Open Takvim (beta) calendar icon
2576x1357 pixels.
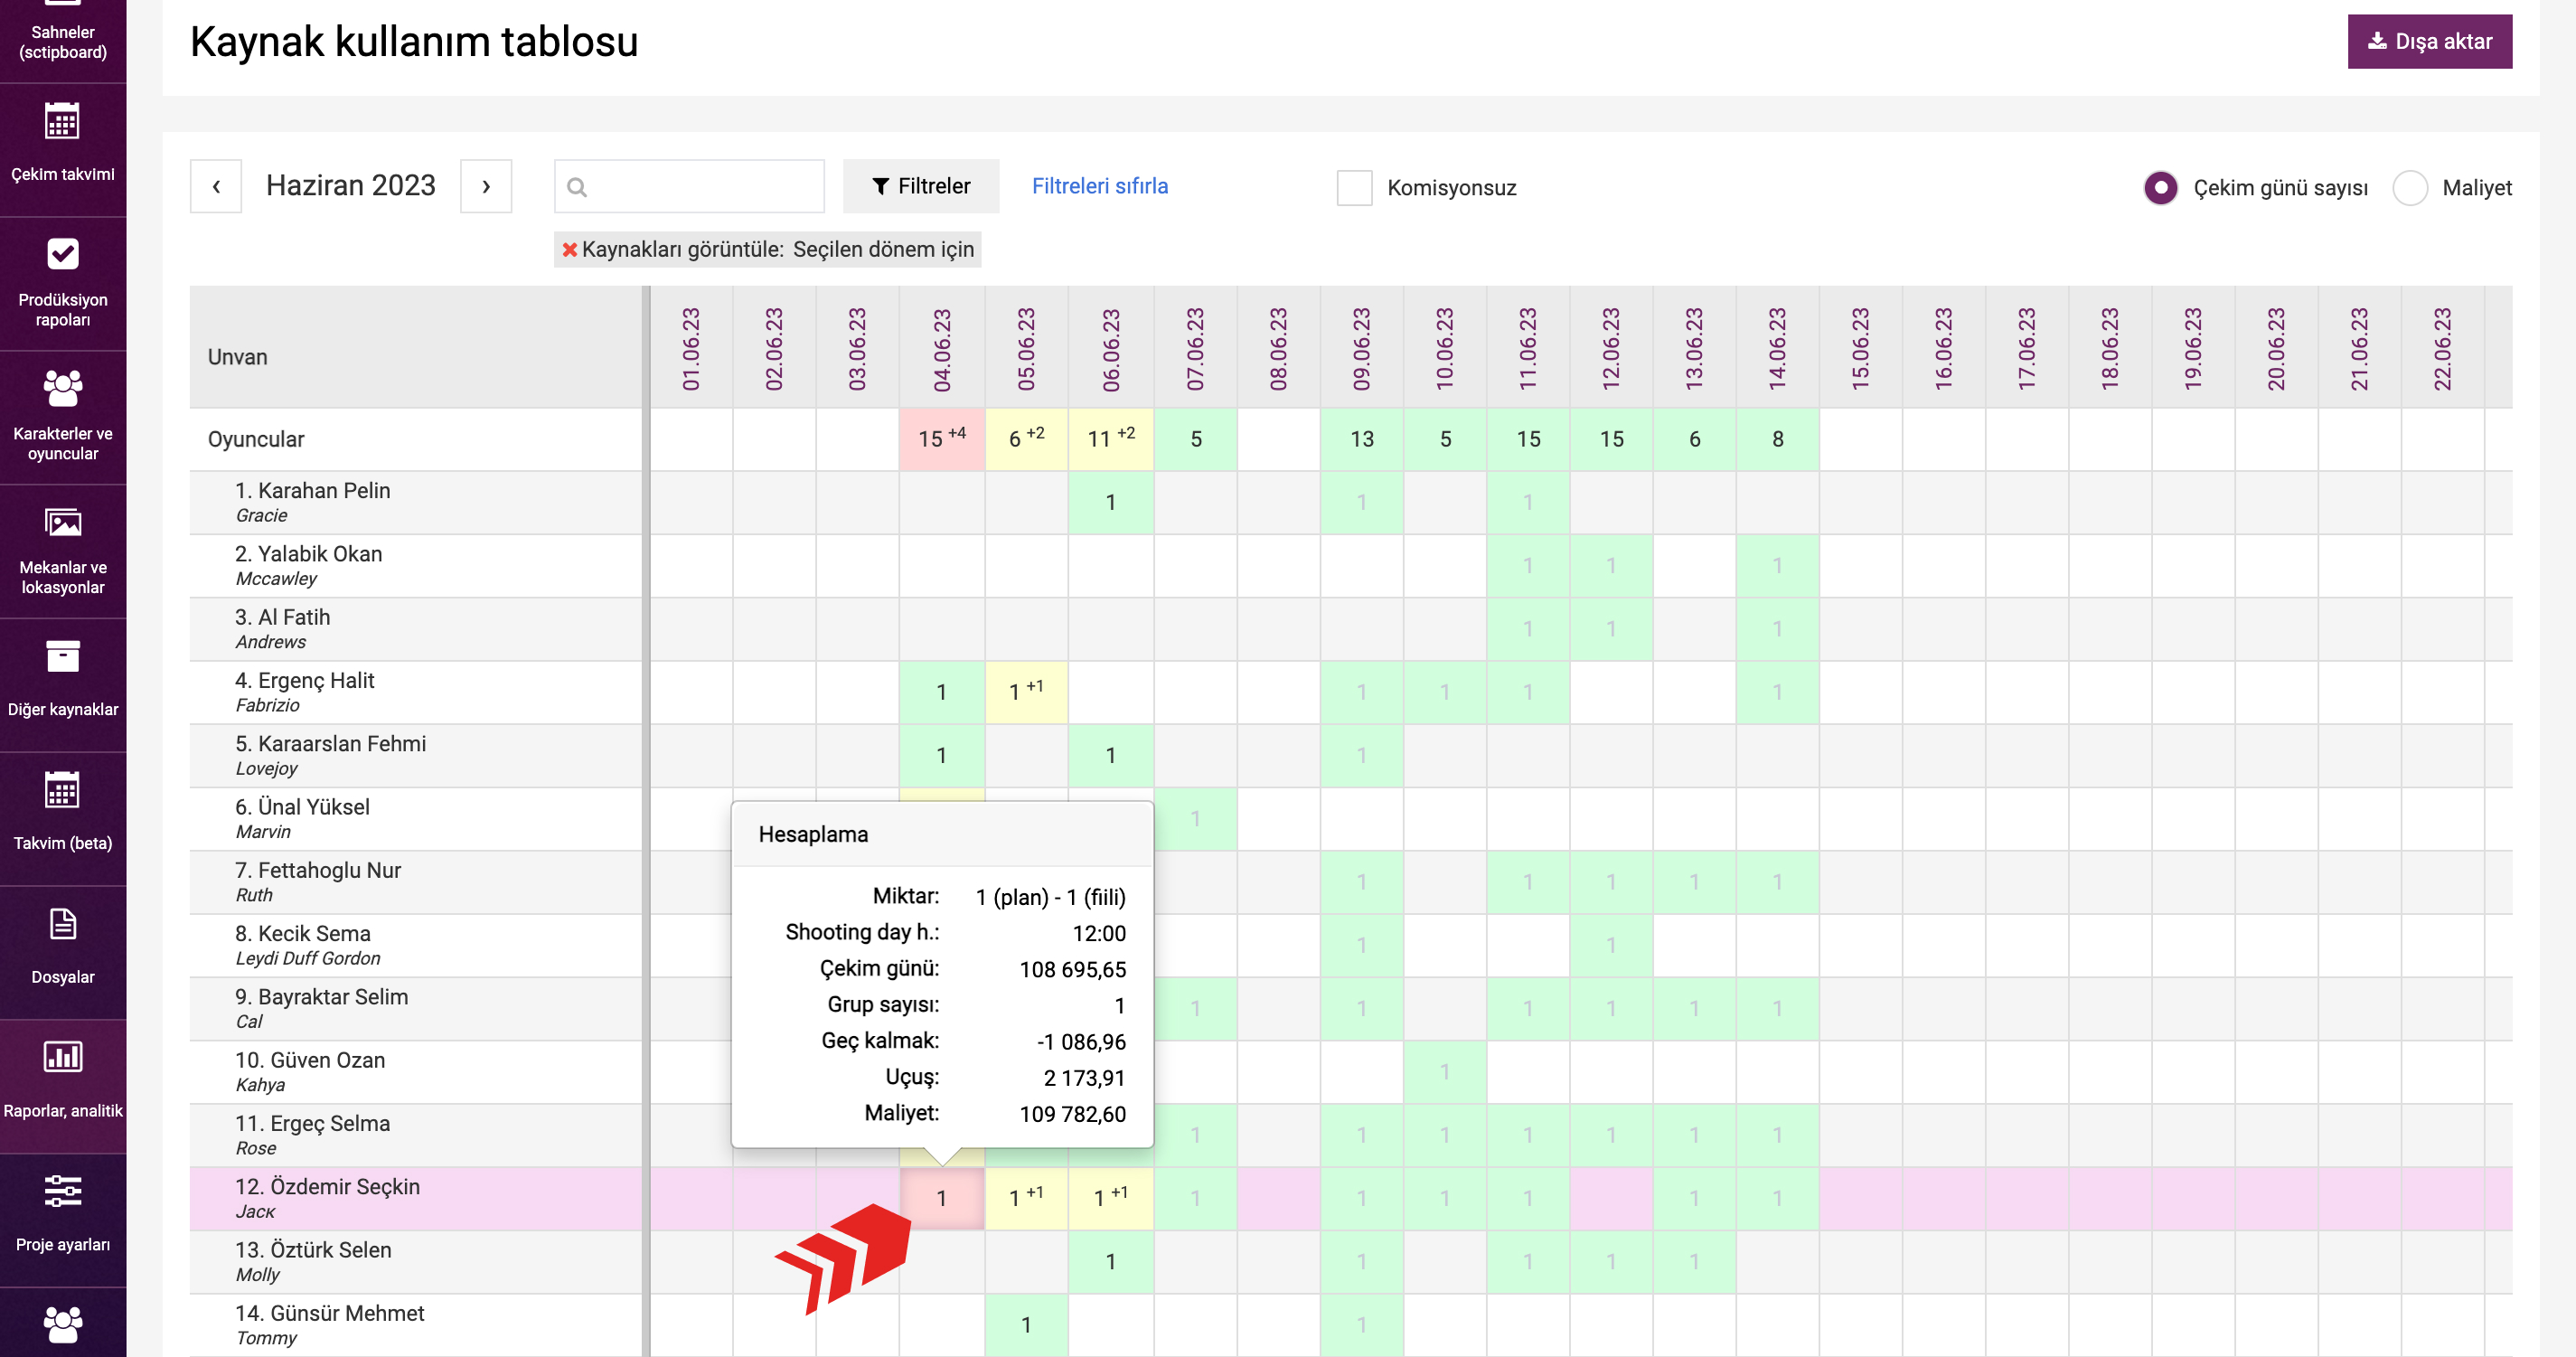[62, 790]
